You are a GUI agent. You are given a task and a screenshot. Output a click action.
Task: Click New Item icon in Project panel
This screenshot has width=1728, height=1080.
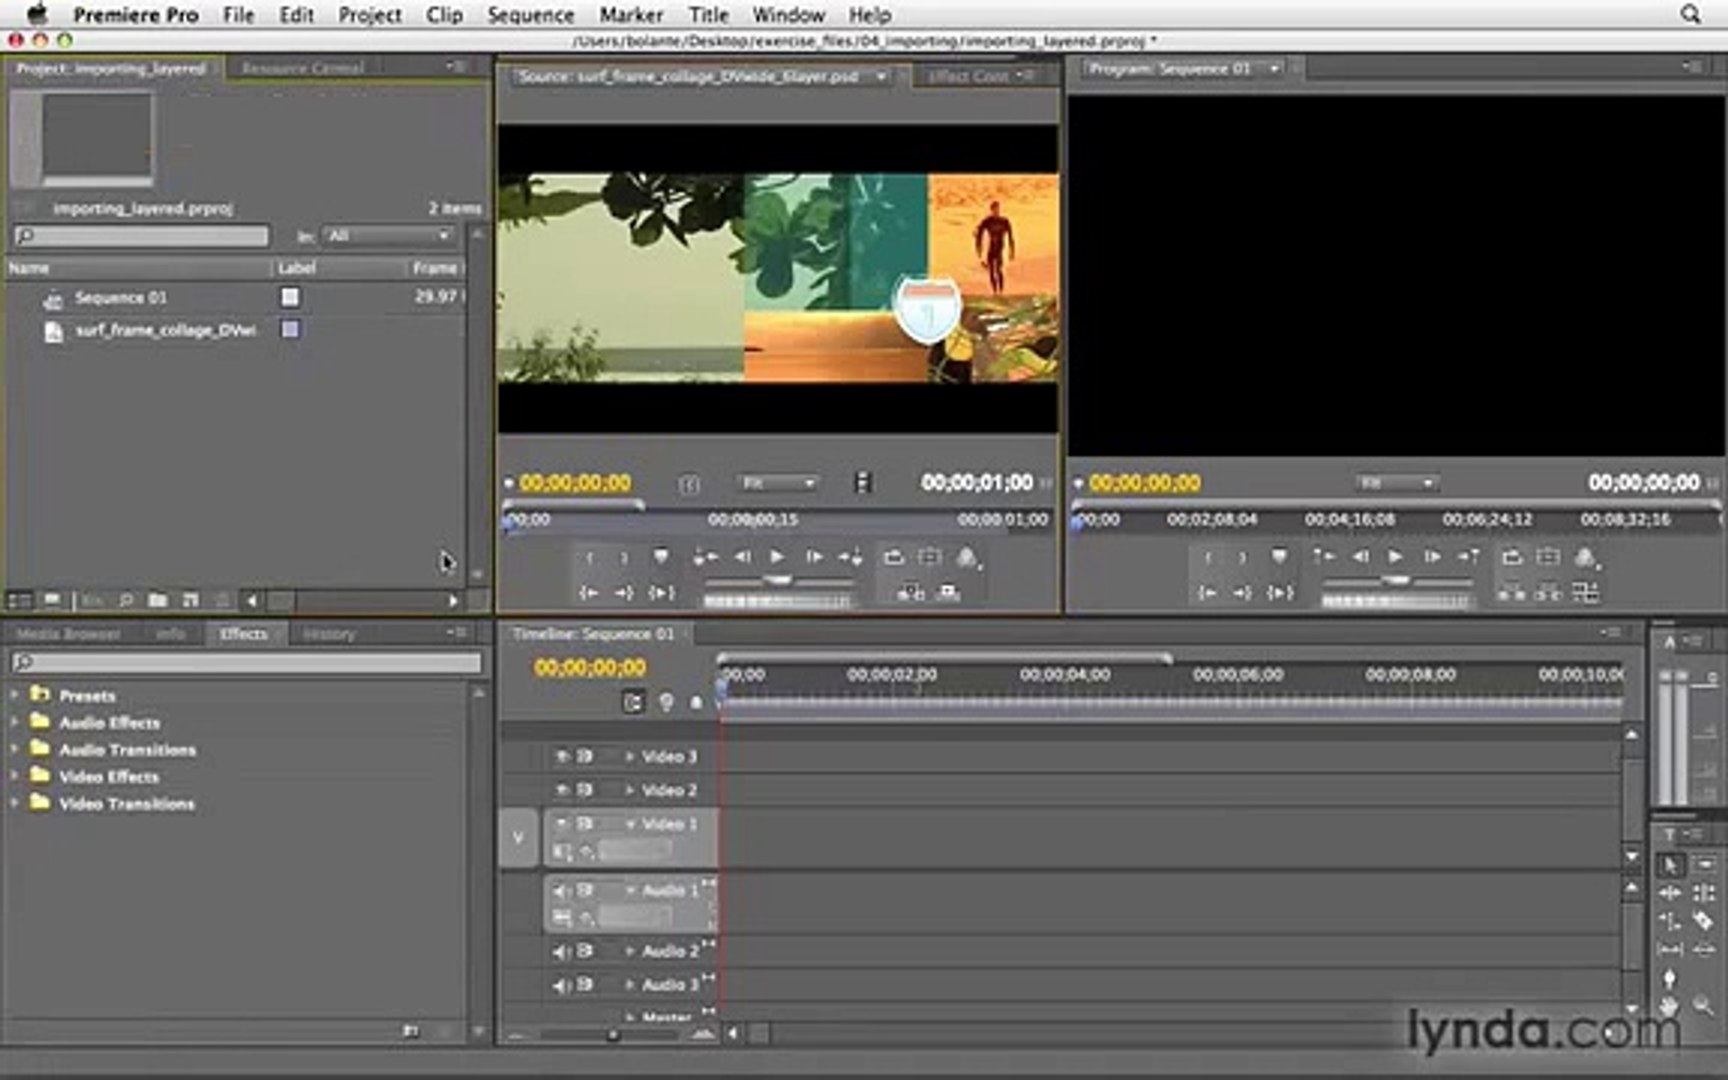(x=190, y=600)
